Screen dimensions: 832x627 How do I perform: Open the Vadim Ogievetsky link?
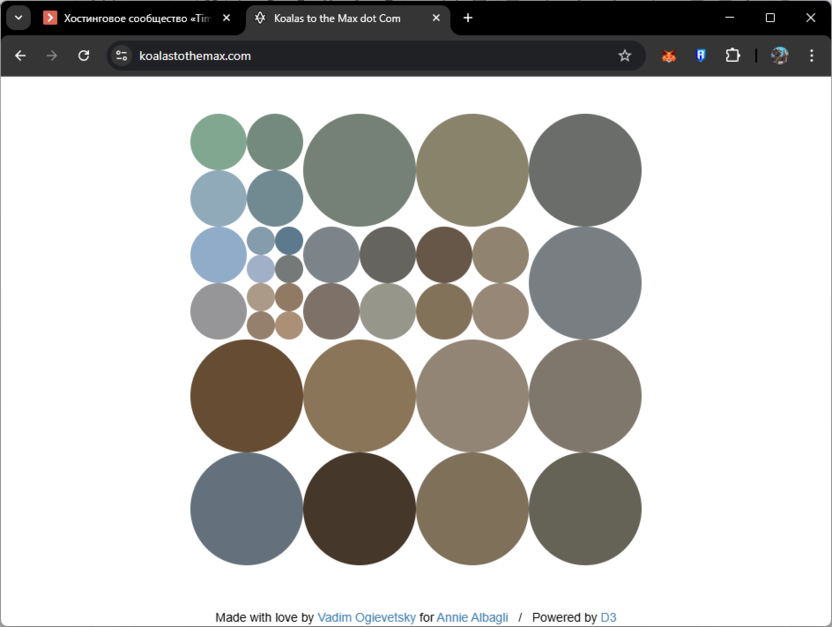coord(366,617)
